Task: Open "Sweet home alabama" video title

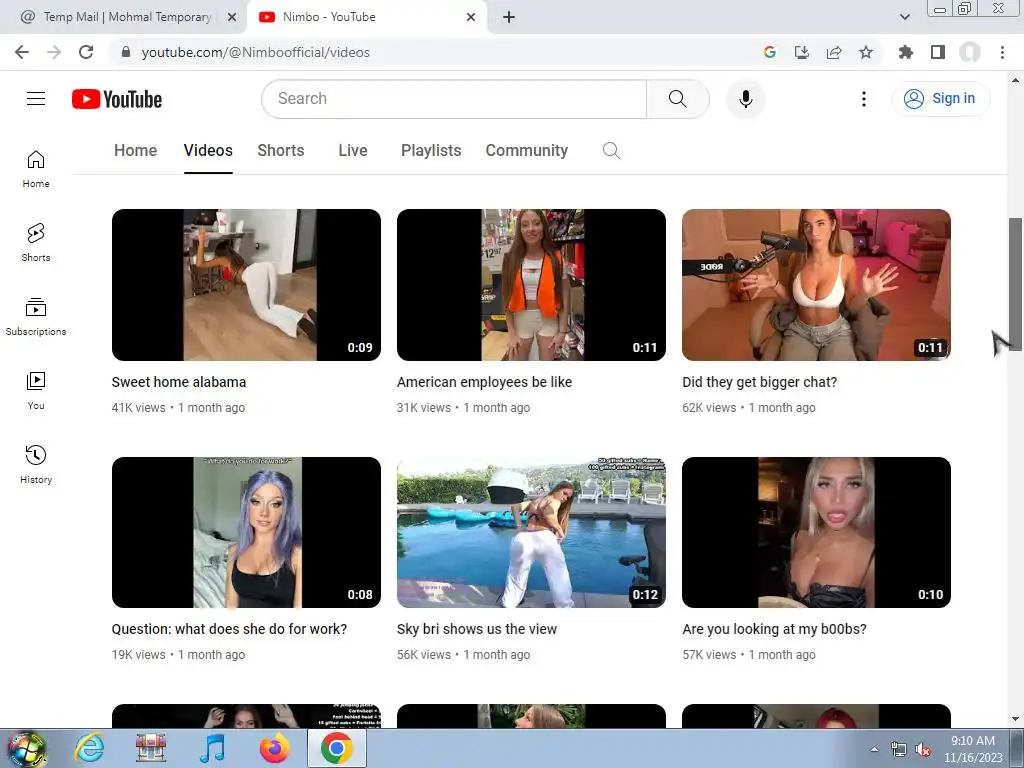Action: [x=179, y=382]
